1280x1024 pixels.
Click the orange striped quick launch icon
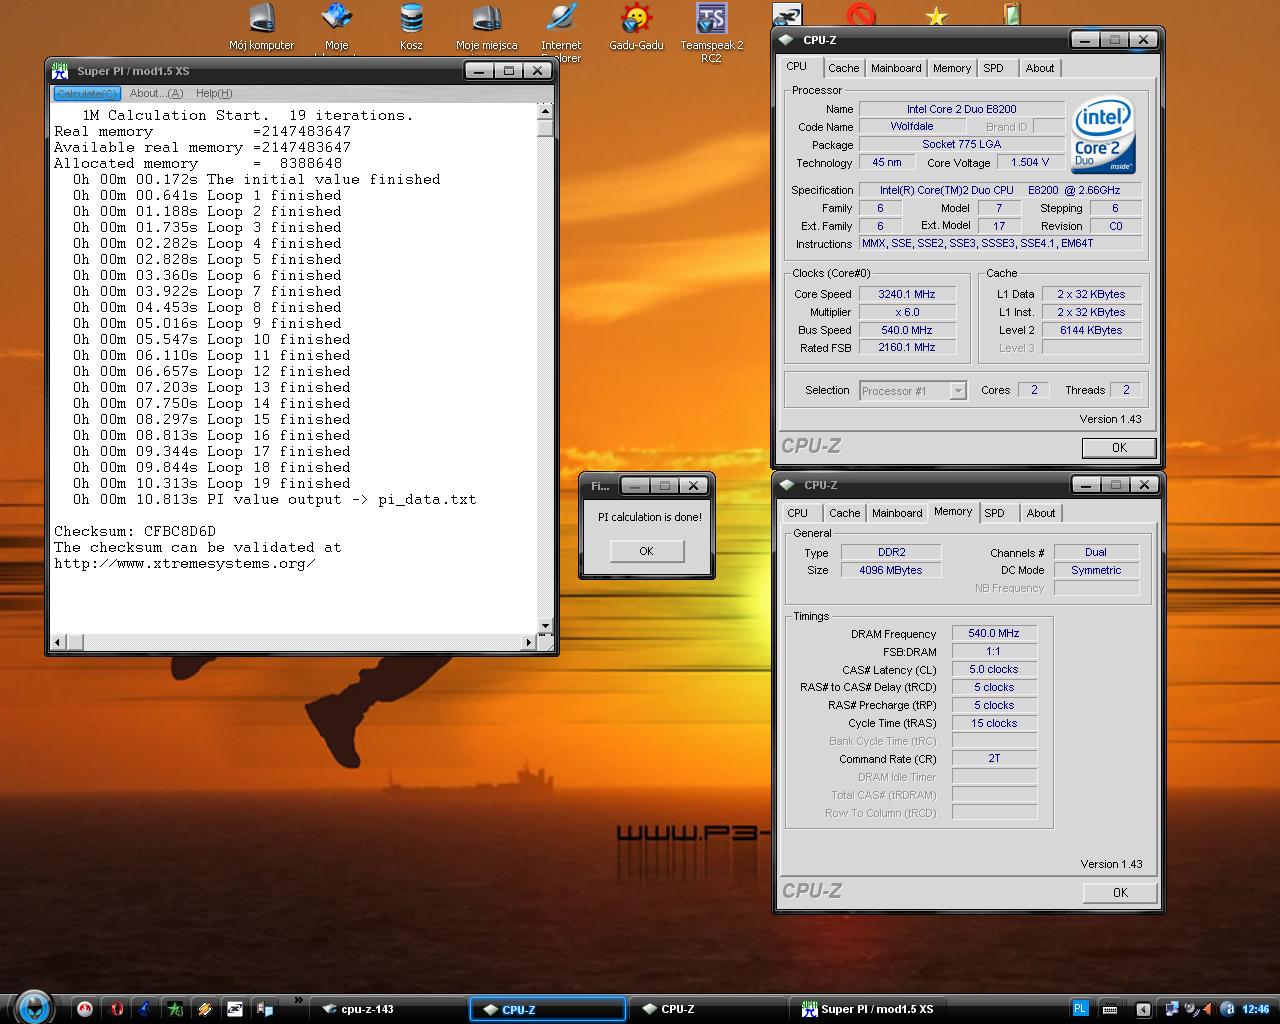pos(205,1009)
